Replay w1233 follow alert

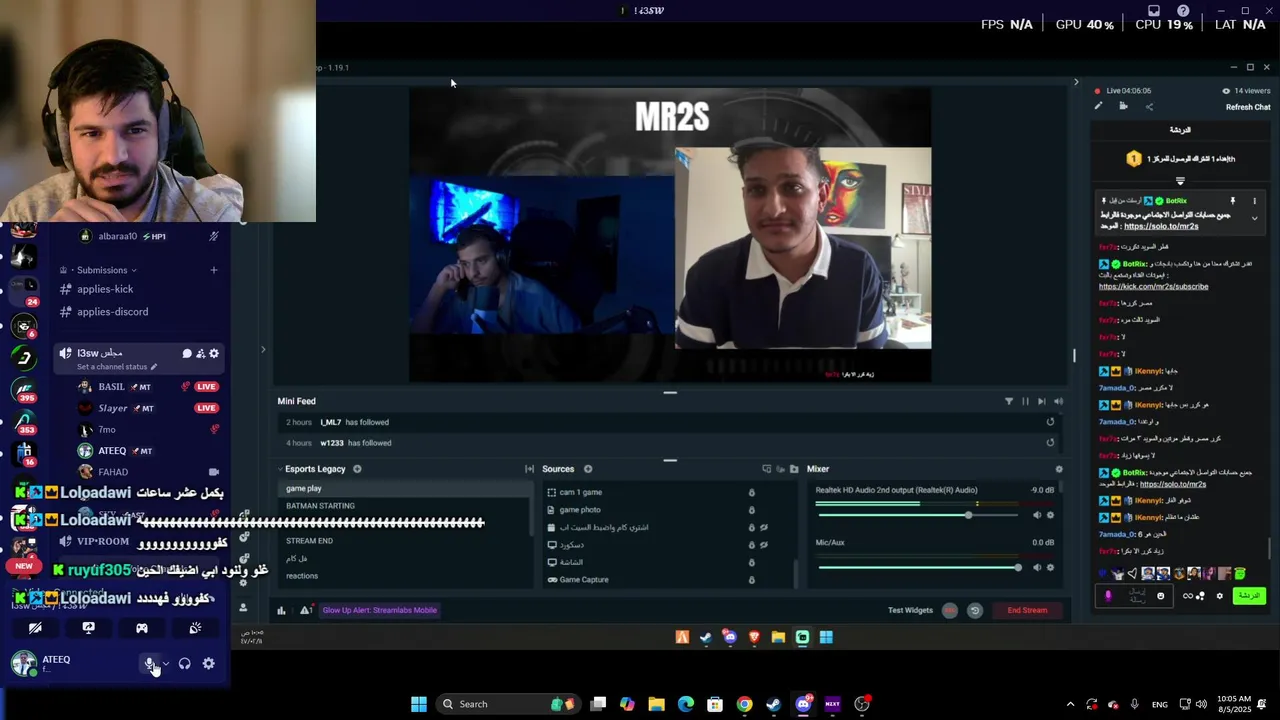[x=1050, y=443]
